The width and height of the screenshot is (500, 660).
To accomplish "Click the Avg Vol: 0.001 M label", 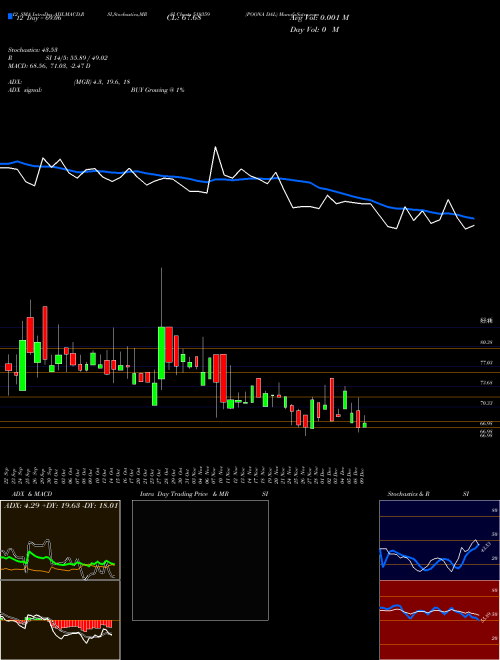I will [x=319, y=18].
